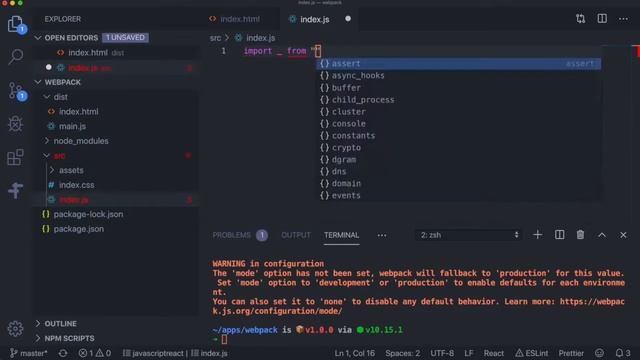This screenshot has height=360, width=640.
Task: Open the Output panel tab
Action: coord(296,235)
